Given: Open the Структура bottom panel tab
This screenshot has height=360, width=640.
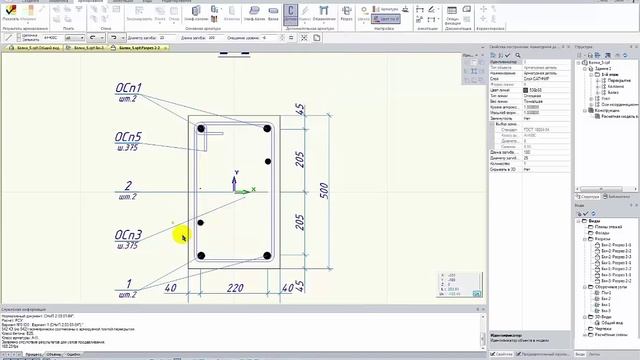Looking at the screenshot, I should [587, 197].
